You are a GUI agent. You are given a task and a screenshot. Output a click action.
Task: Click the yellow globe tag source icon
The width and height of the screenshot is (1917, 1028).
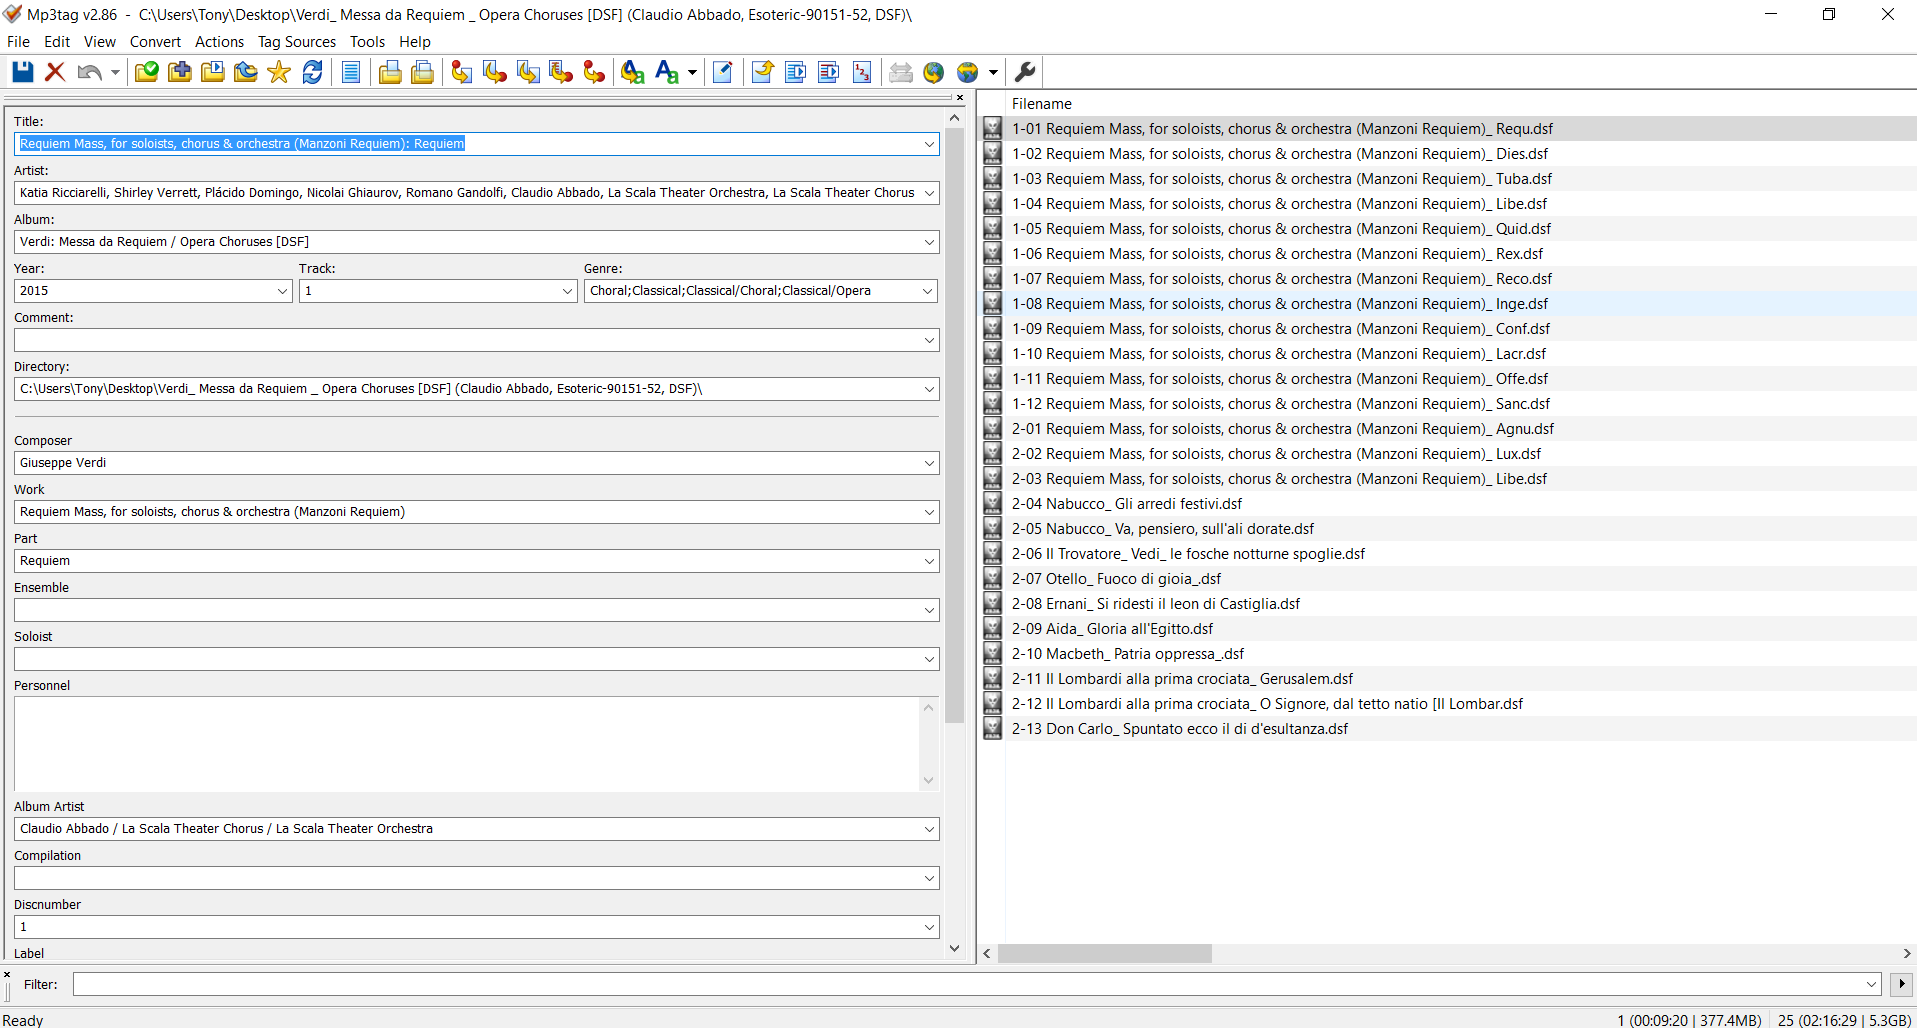933,72
